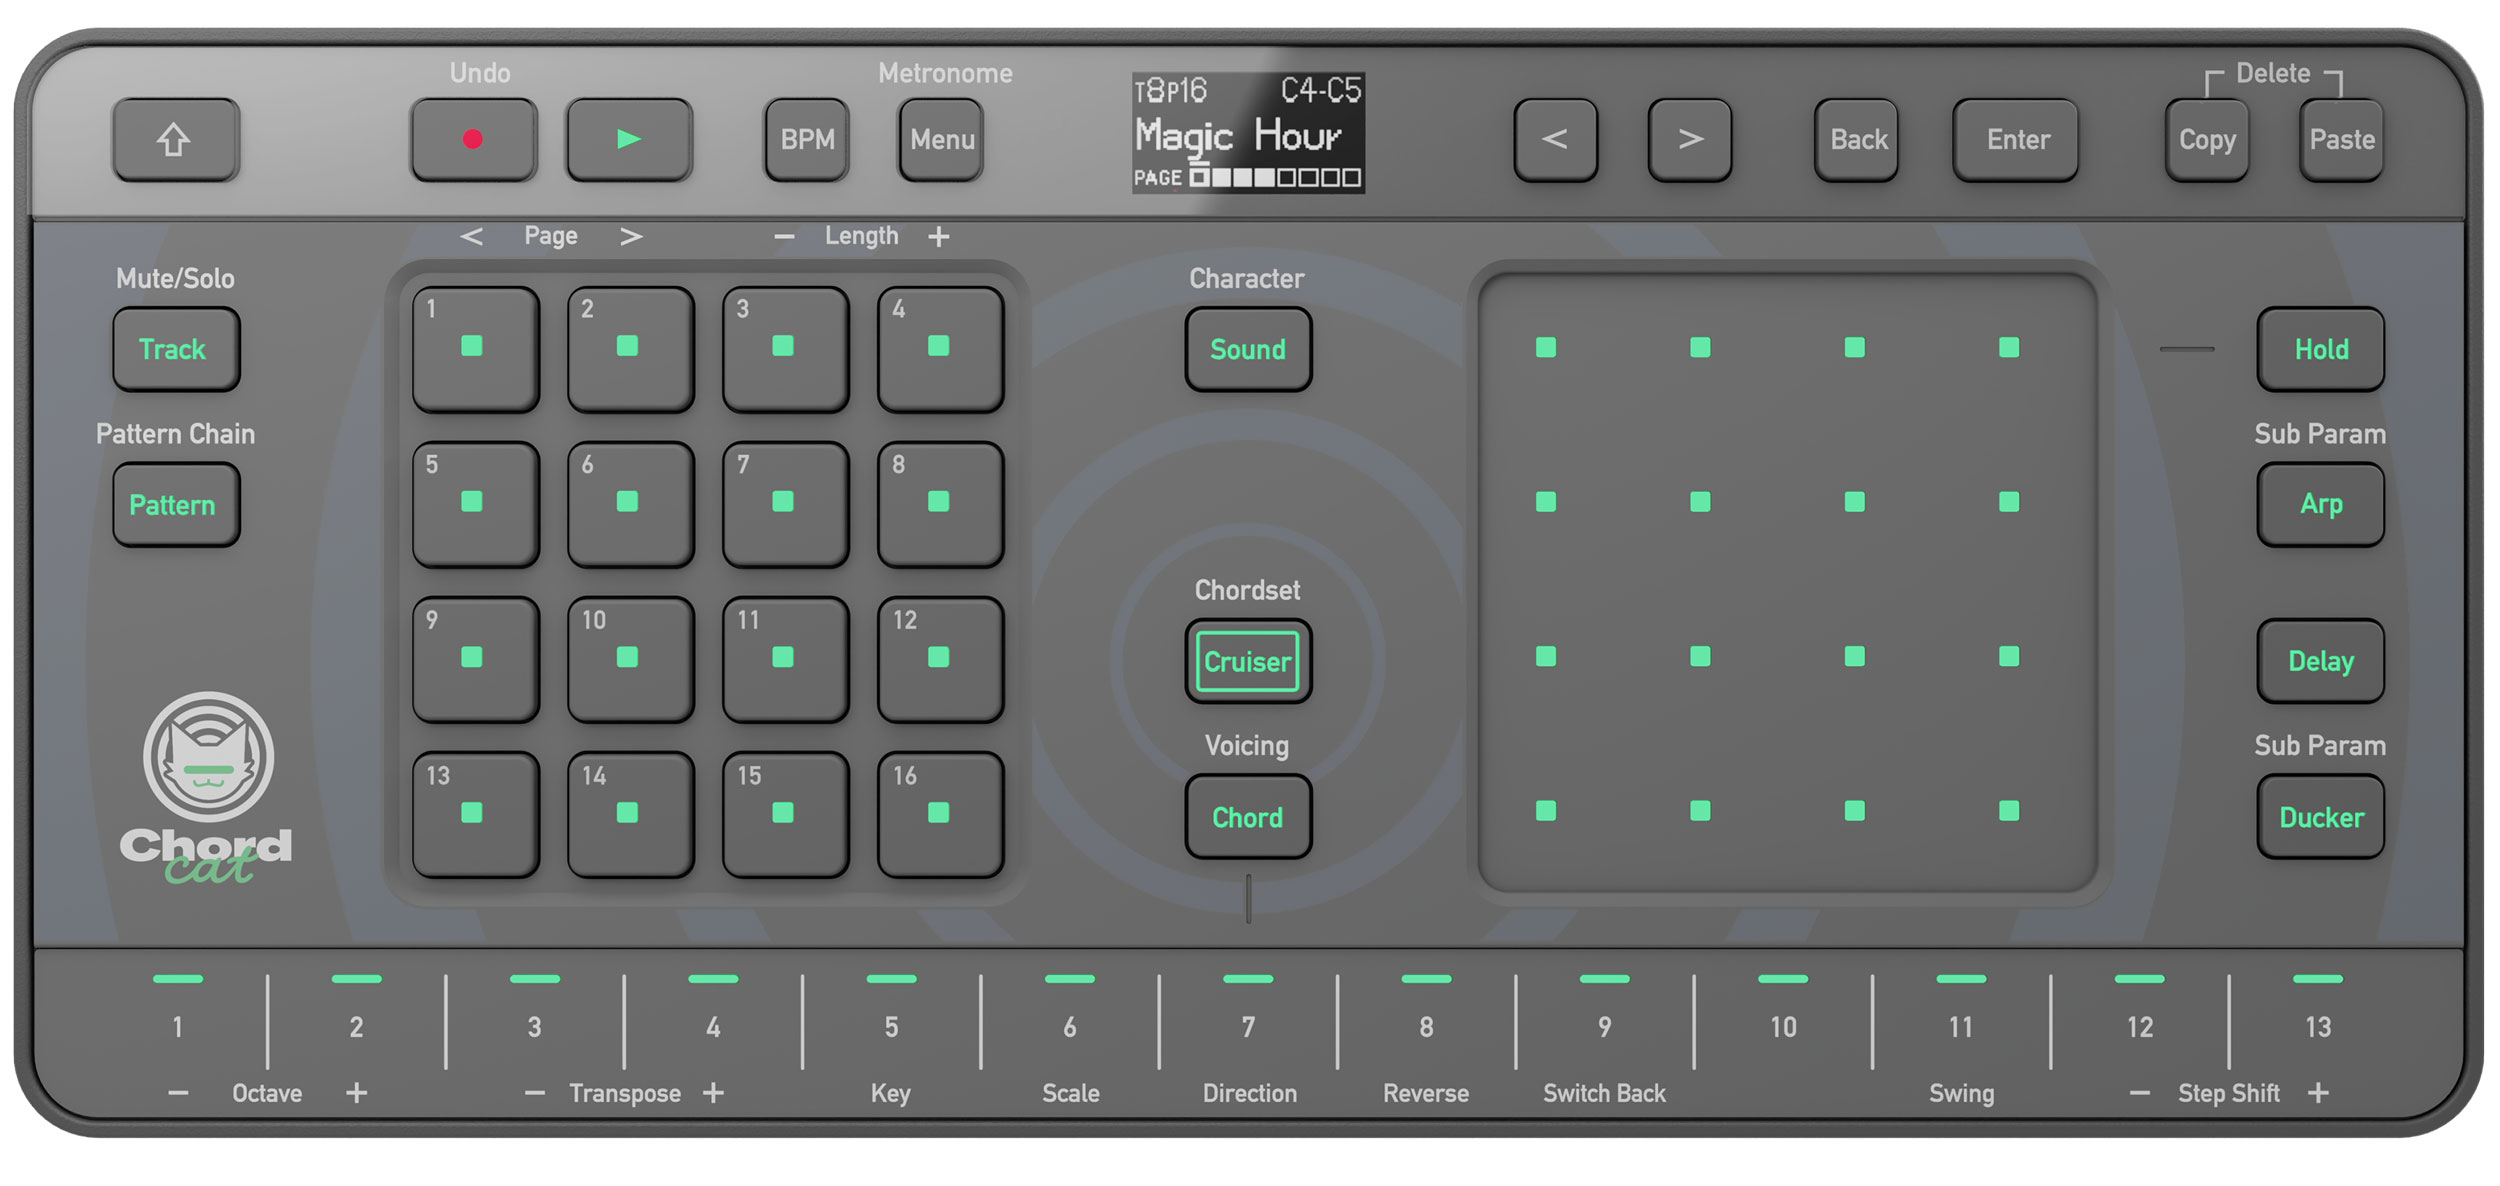The height and width of the screenshot is (1186, 2500).
Task: Start recording with the red dot button
Action: (x=473, y=139)
